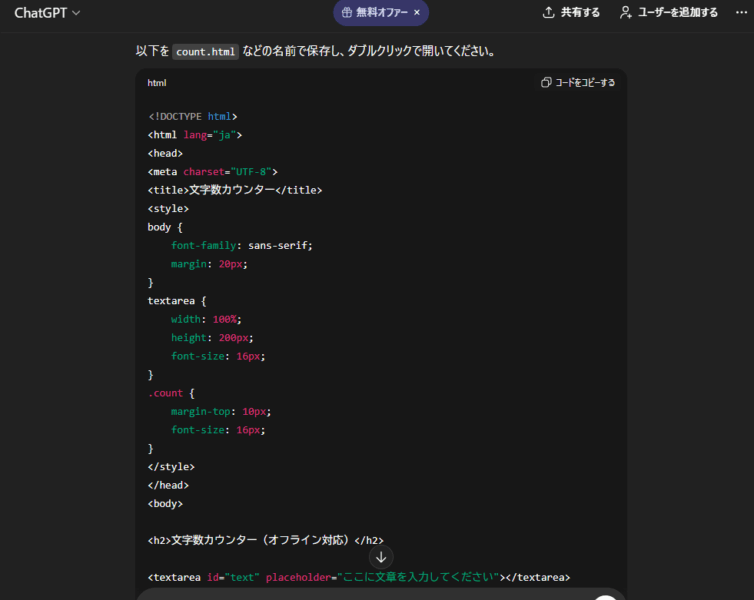The width and height of the screenshot is (754, 600).
Task: Click the message input box at the bottom
Action: 370,595
